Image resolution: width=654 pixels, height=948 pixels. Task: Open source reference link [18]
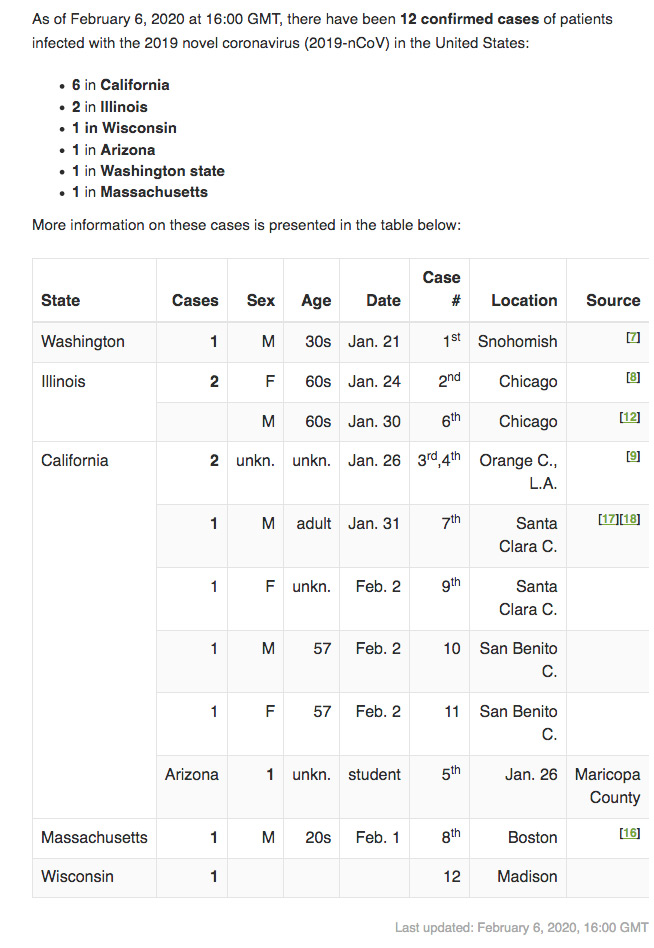629,519
